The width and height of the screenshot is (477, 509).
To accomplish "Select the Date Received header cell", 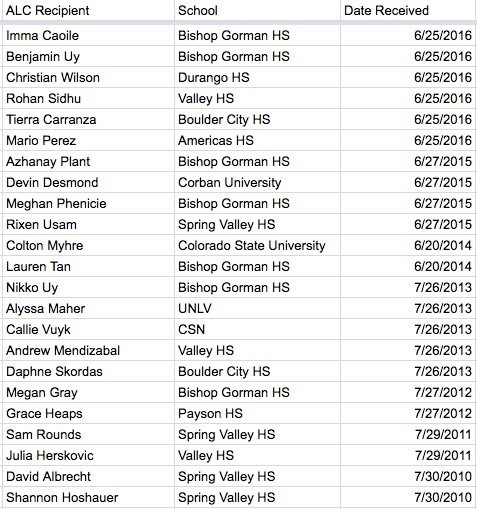I will (x=408, y=10).
